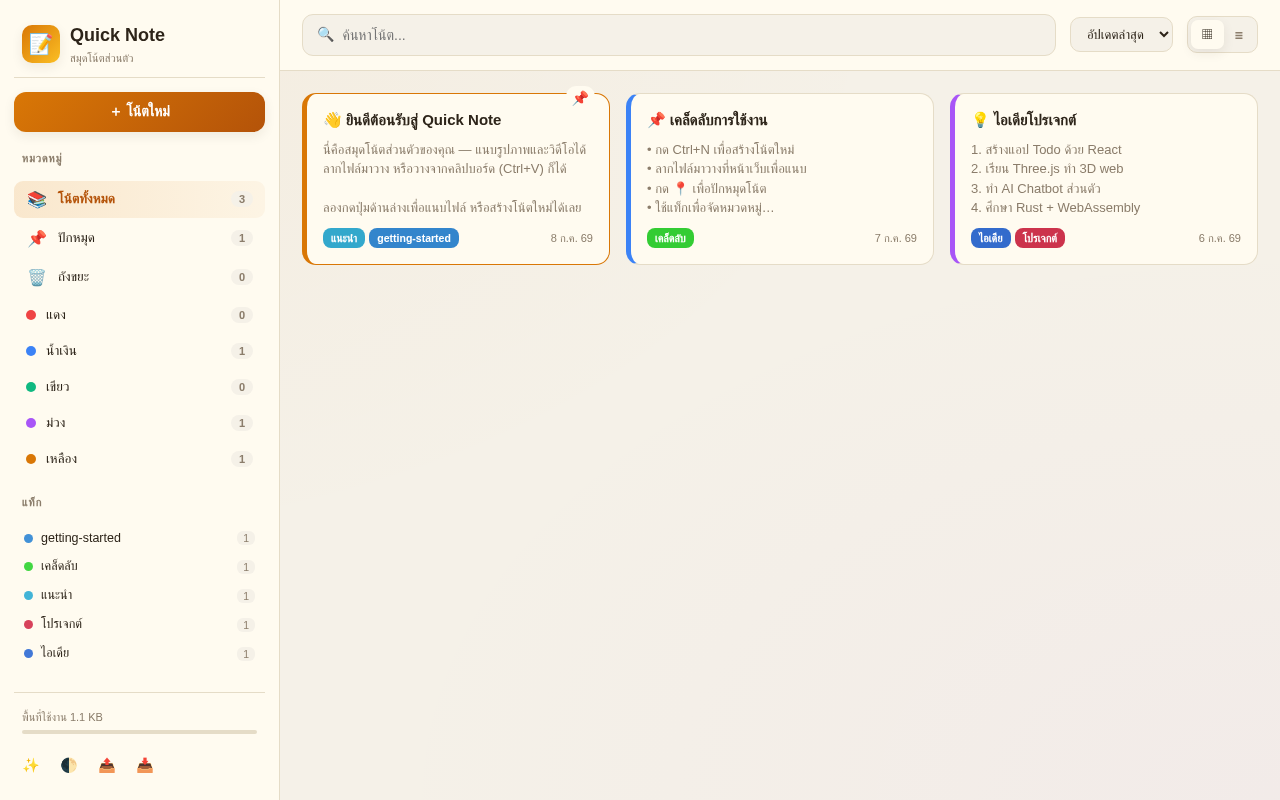The width and height of the screenshot is (1280, 800).
Task: Click the date 8 ก.ค. 69
Action: 572,238
